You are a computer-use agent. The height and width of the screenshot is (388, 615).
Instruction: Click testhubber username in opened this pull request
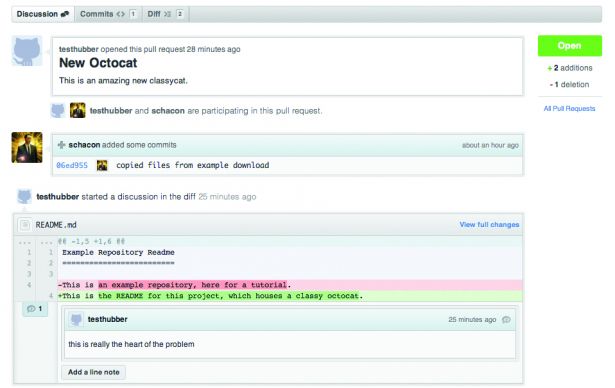78,49
